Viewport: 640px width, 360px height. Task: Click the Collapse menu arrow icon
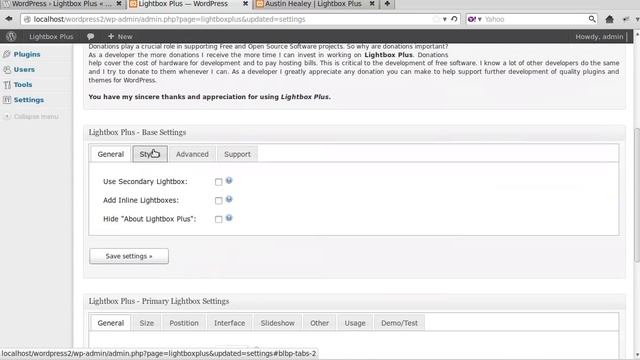(7, 116)
